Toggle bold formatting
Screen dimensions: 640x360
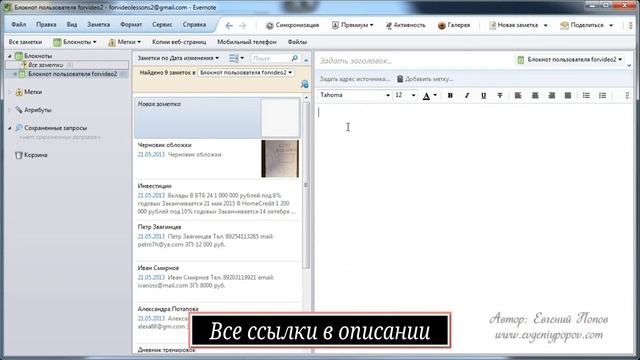(x=450, y=96)
